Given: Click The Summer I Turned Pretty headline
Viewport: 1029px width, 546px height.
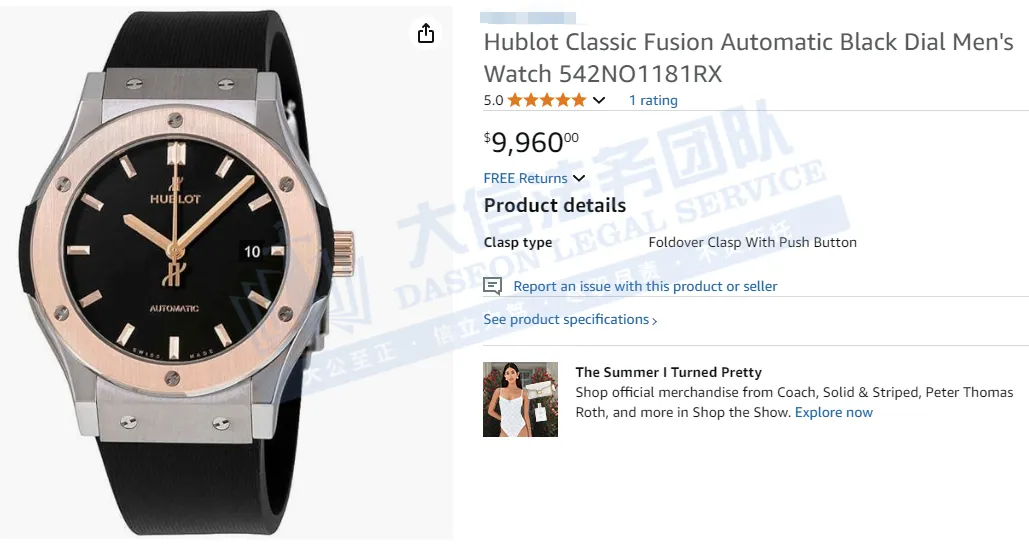Looking at the screenshot, I should coord(668,372).
